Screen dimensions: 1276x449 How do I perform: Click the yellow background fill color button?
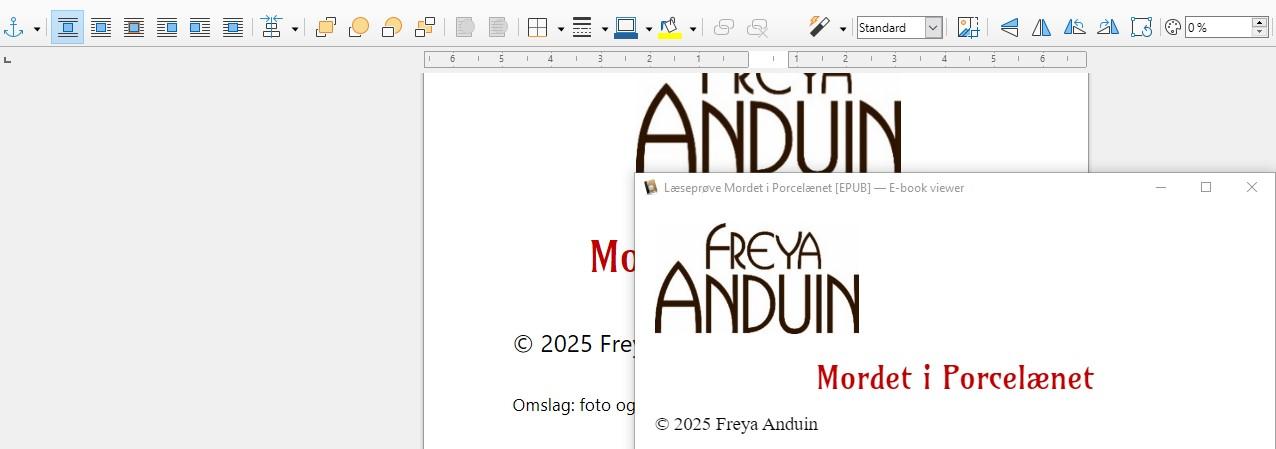coord(670,28)
